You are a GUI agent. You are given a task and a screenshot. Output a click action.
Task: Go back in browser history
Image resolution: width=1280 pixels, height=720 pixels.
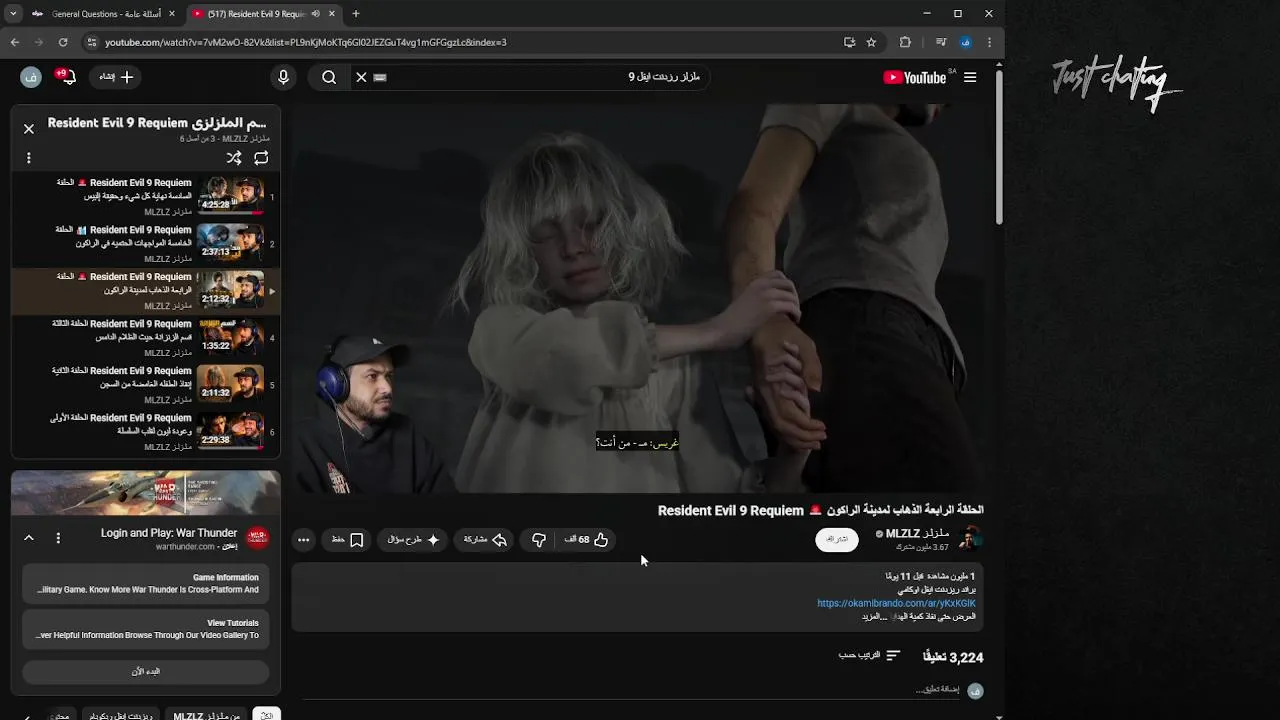14,42
